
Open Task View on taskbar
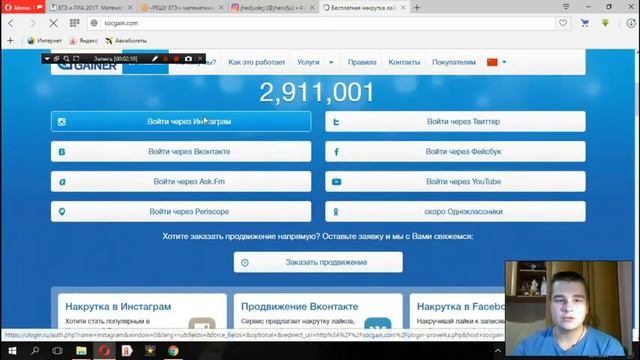click(x=58, y=351)
